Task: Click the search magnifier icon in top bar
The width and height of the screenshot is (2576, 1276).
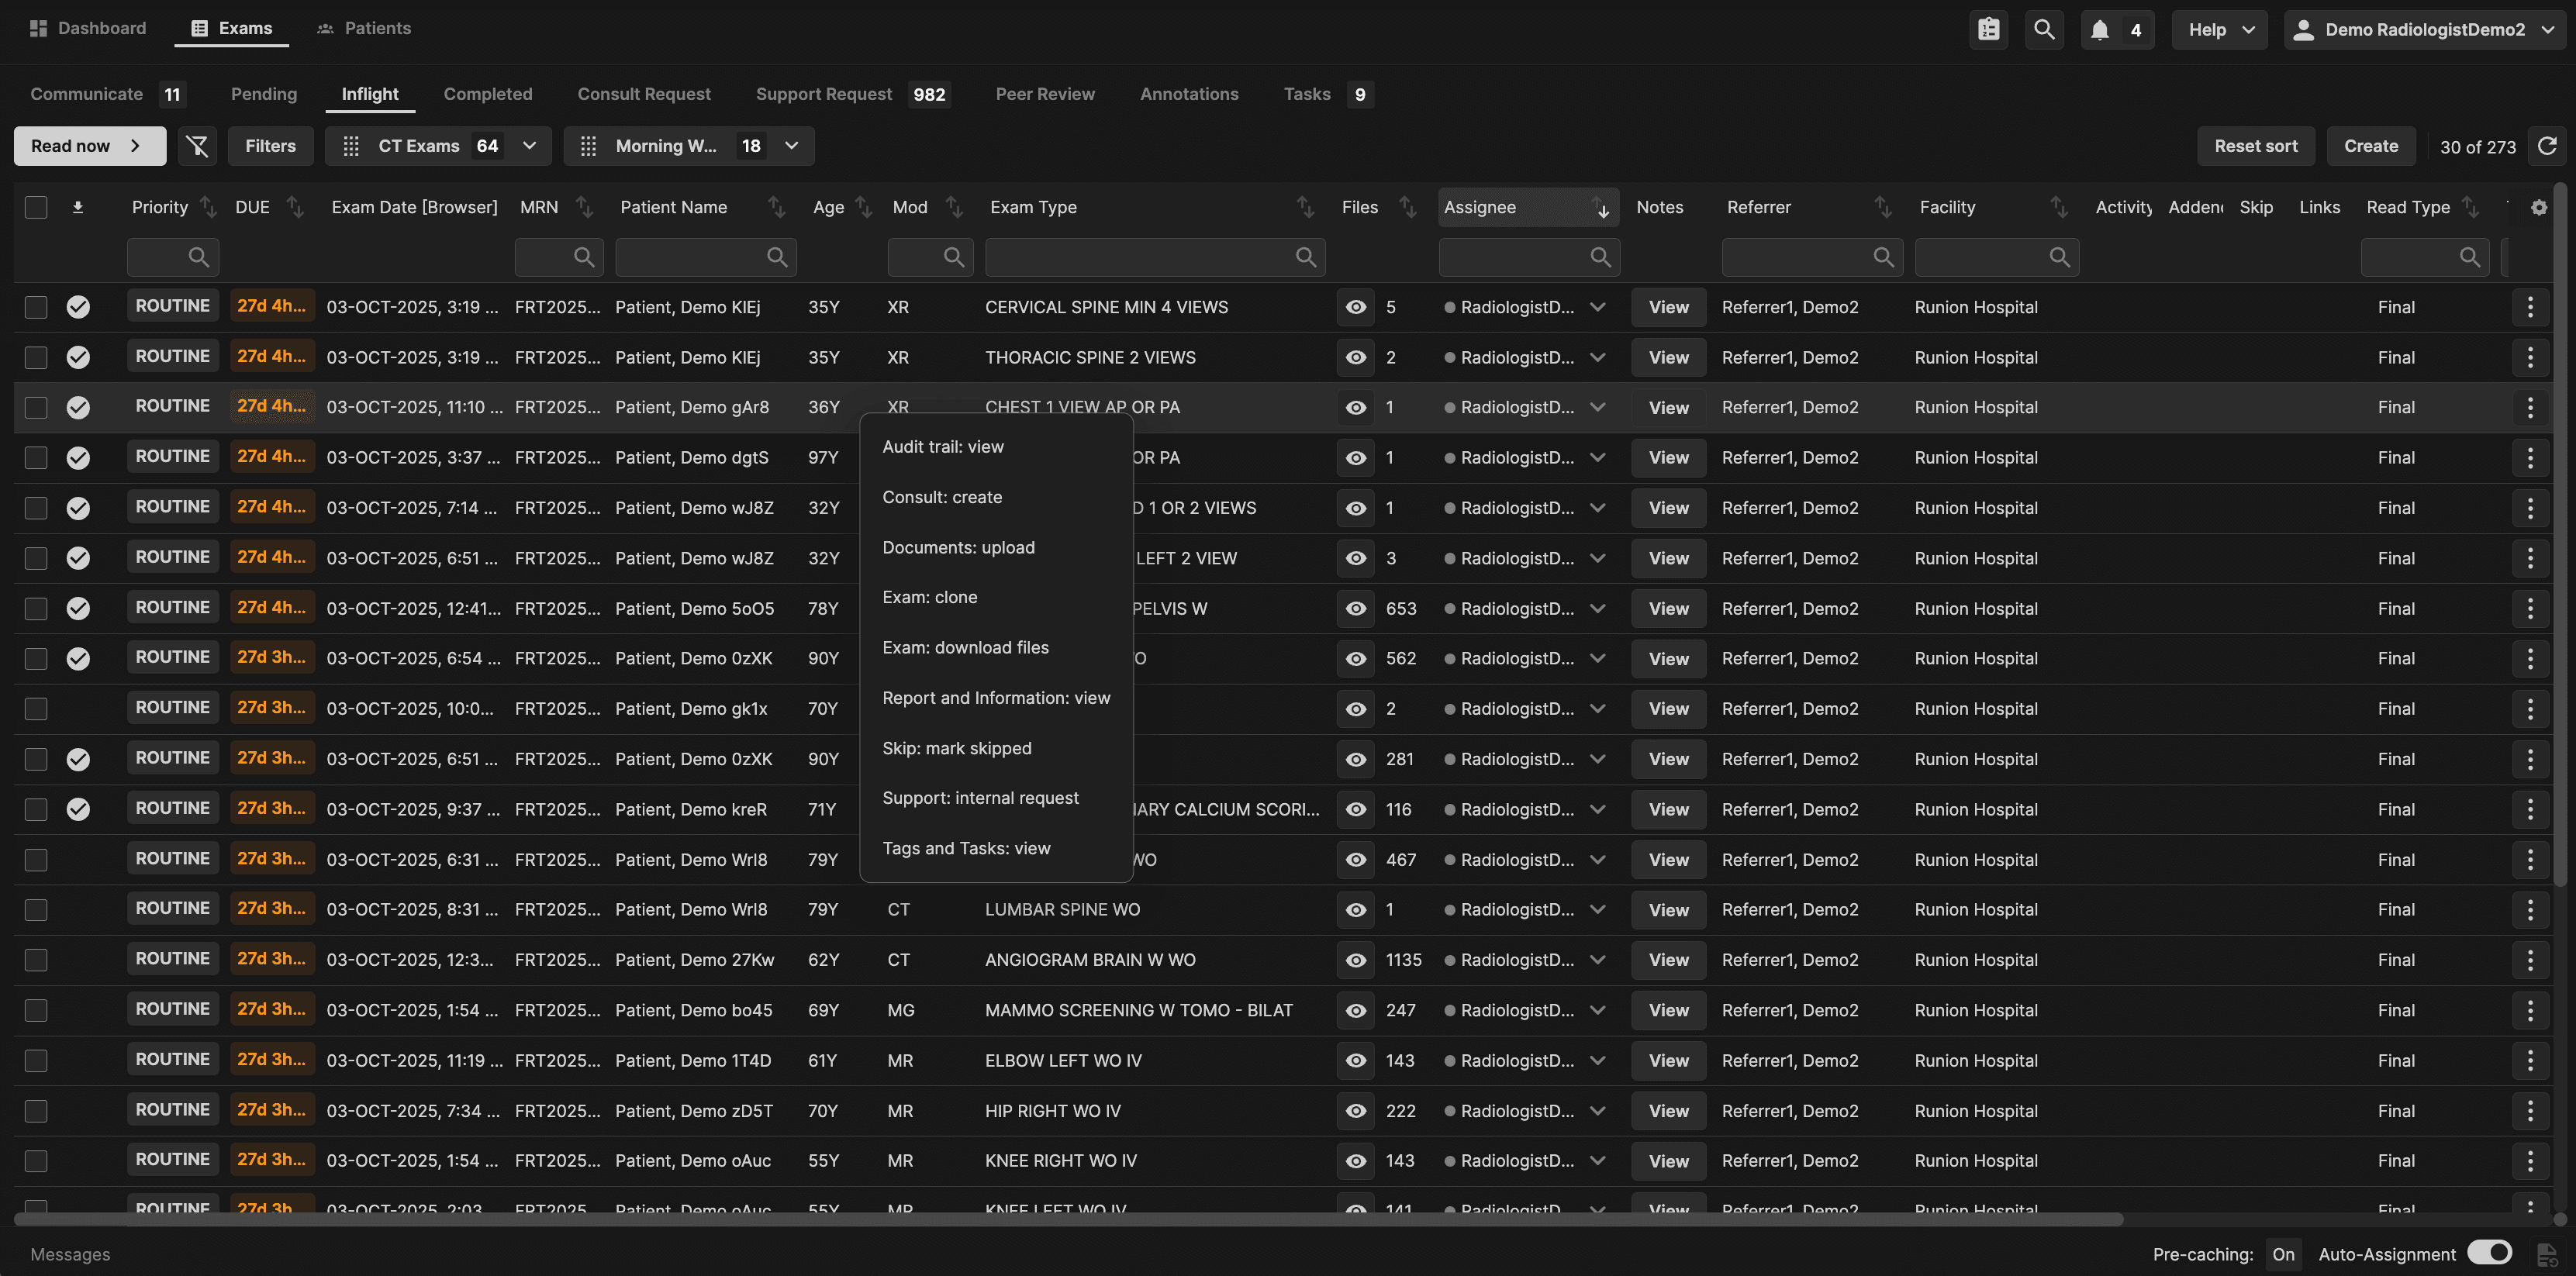Action: coord(2044,29)
